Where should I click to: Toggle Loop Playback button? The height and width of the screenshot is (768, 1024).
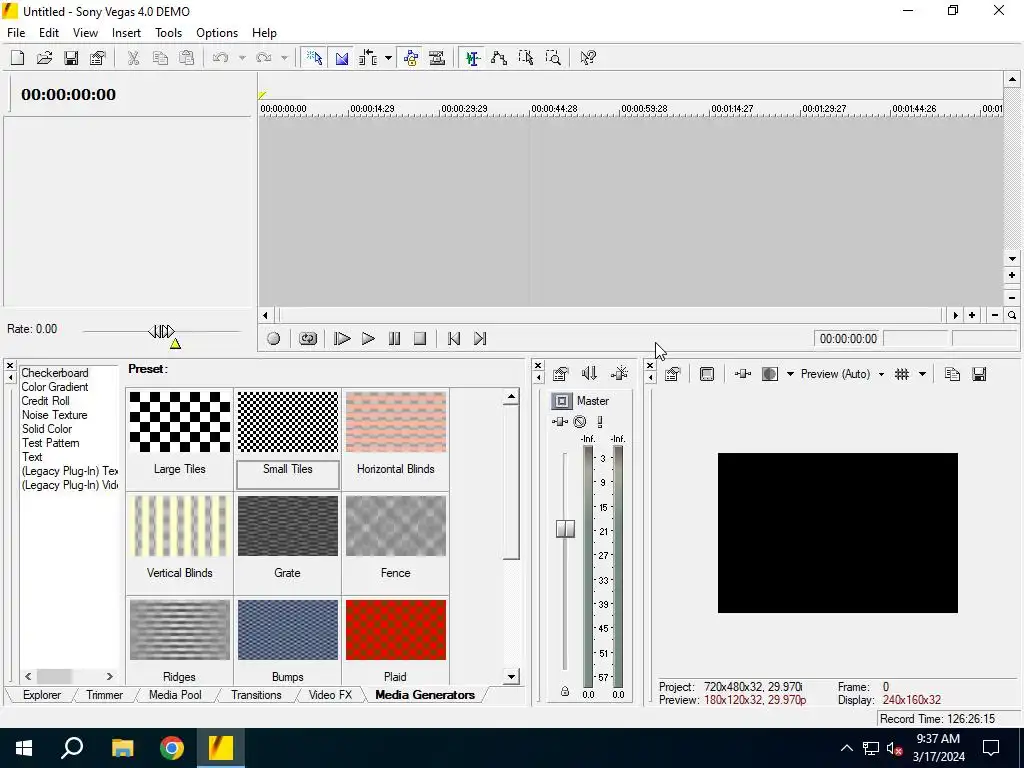(308, 338)
